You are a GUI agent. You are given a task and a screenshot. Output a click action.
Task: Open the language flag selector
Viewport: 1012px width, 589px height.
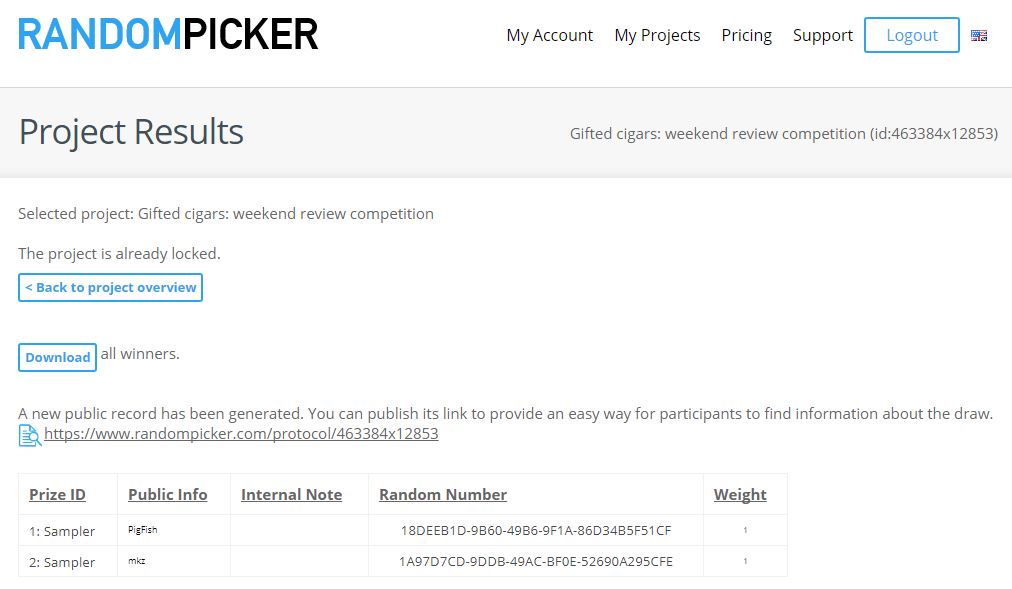[979, 35]
